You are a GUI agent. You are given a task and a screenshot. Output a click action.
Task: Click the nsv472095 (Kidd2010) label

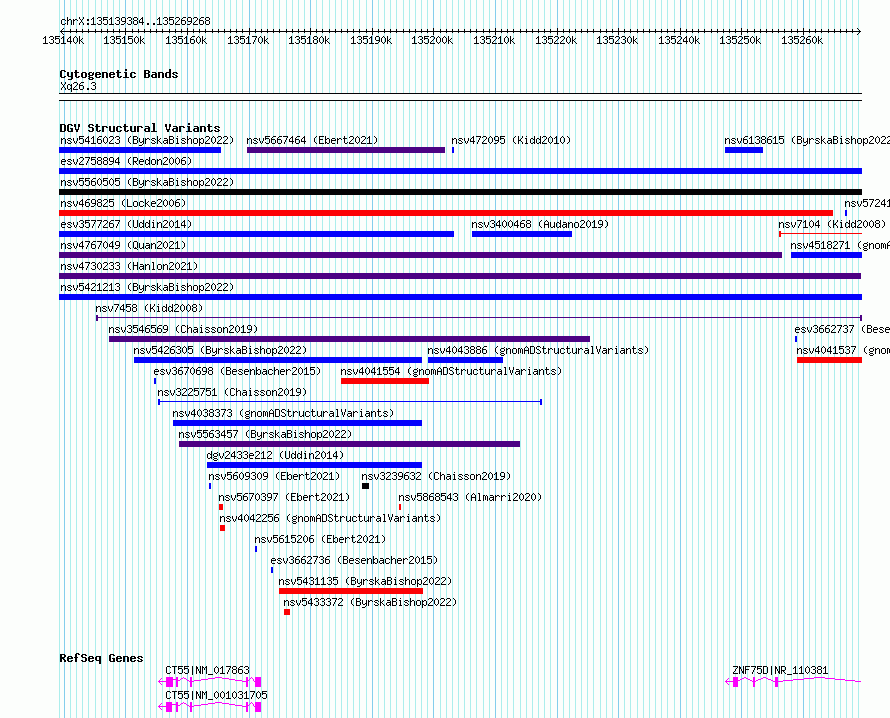pyautogui.click(x=511, y=140)
